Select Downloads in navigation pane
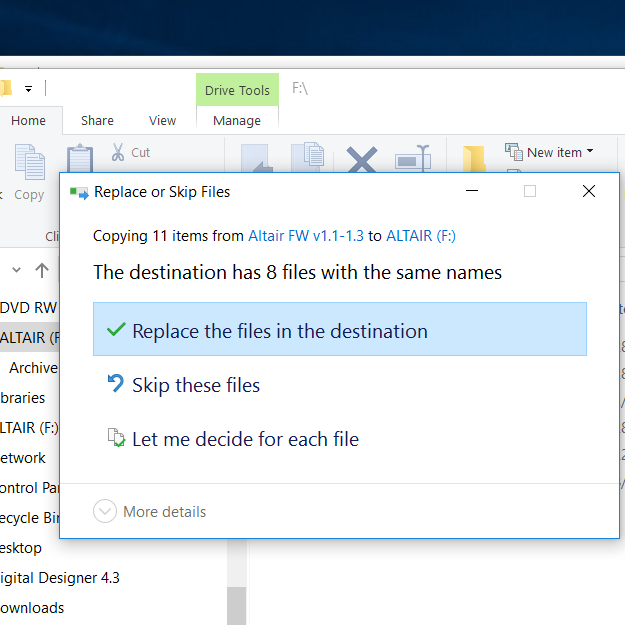This screenshot has width=625, height=625. coord(32,608)
